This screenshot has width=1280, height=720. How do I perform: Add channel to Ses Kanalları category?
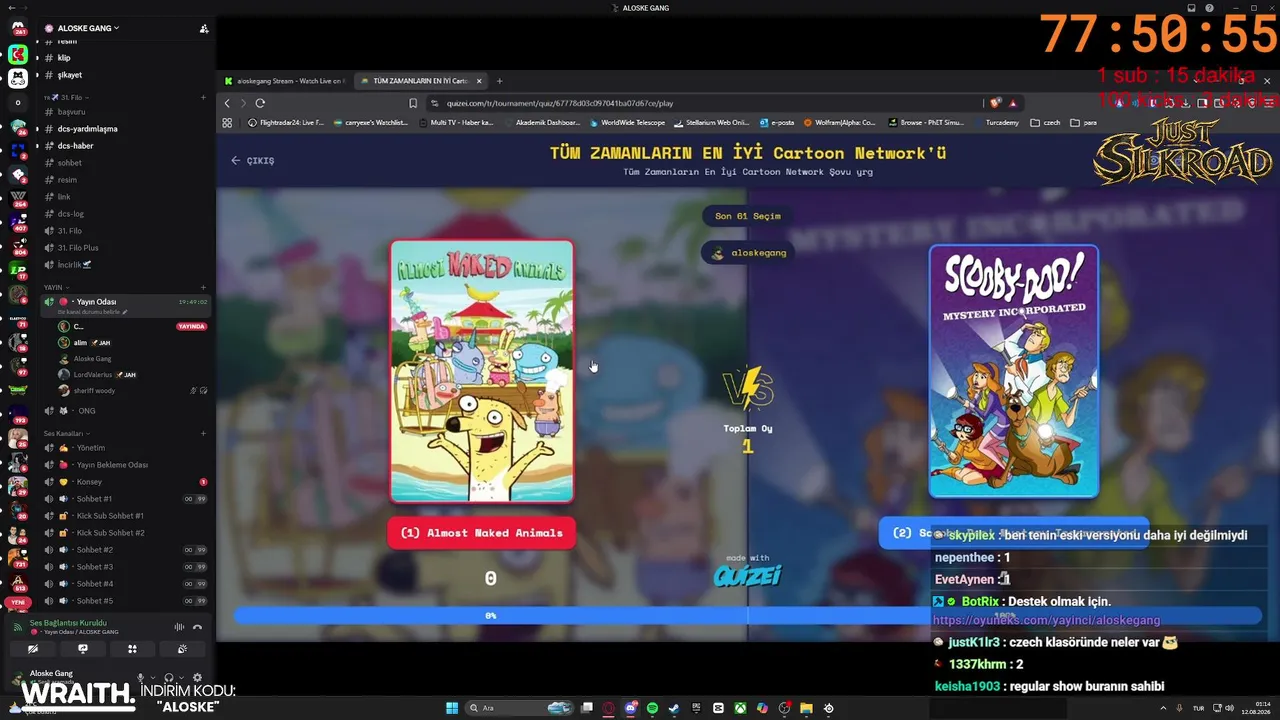click(203, 433)
